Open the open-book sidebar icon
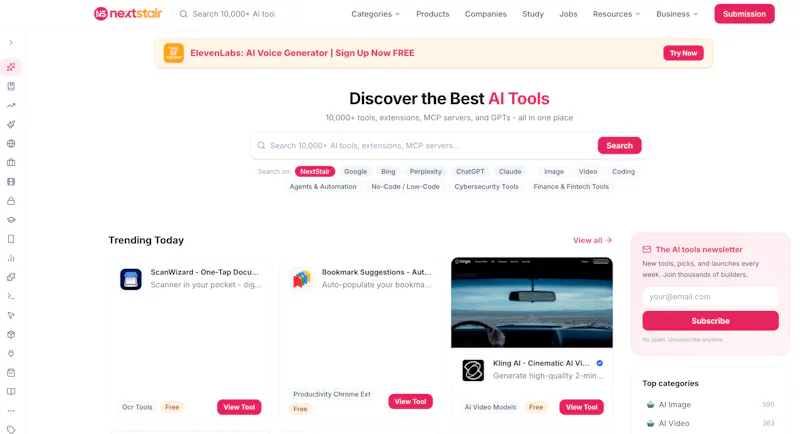This screenshot has width=800, height=434. pyautogui.click(x=11, y=392)
